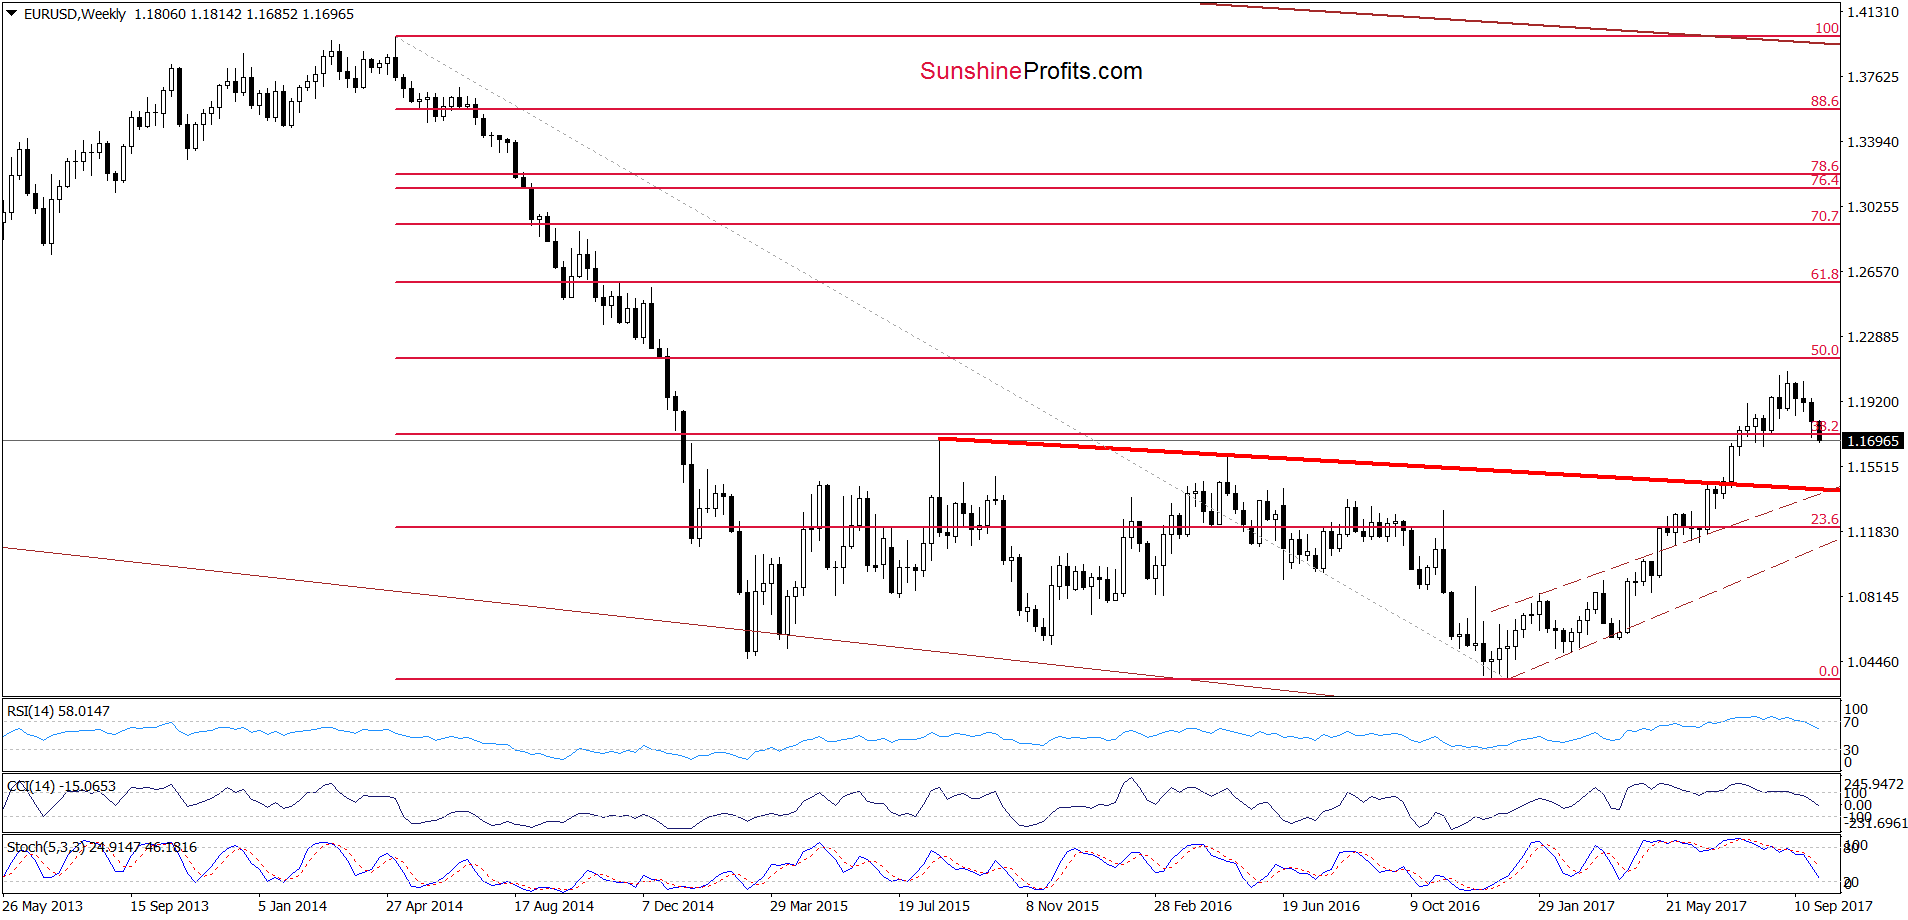Image resolution: width=1908 pixels, height=920 pixels.
Task: Click the 1.22885 price axis value
Action: coord(1872,337)
